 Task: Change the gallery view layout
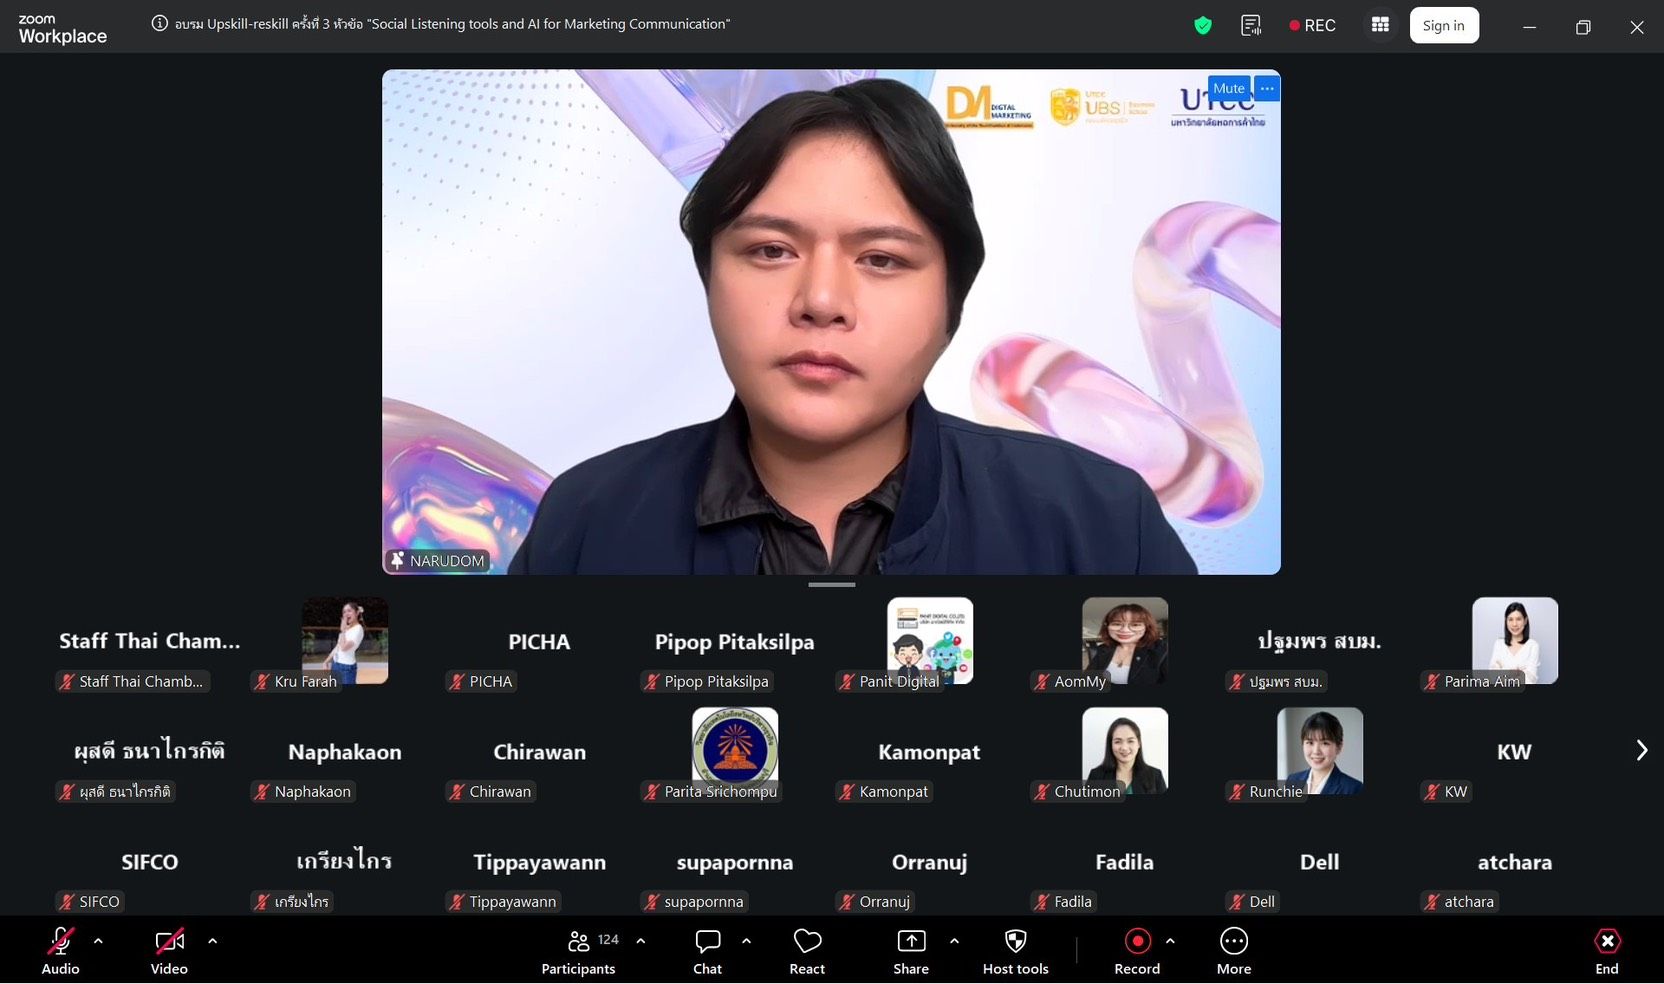tap(1381, 25)
